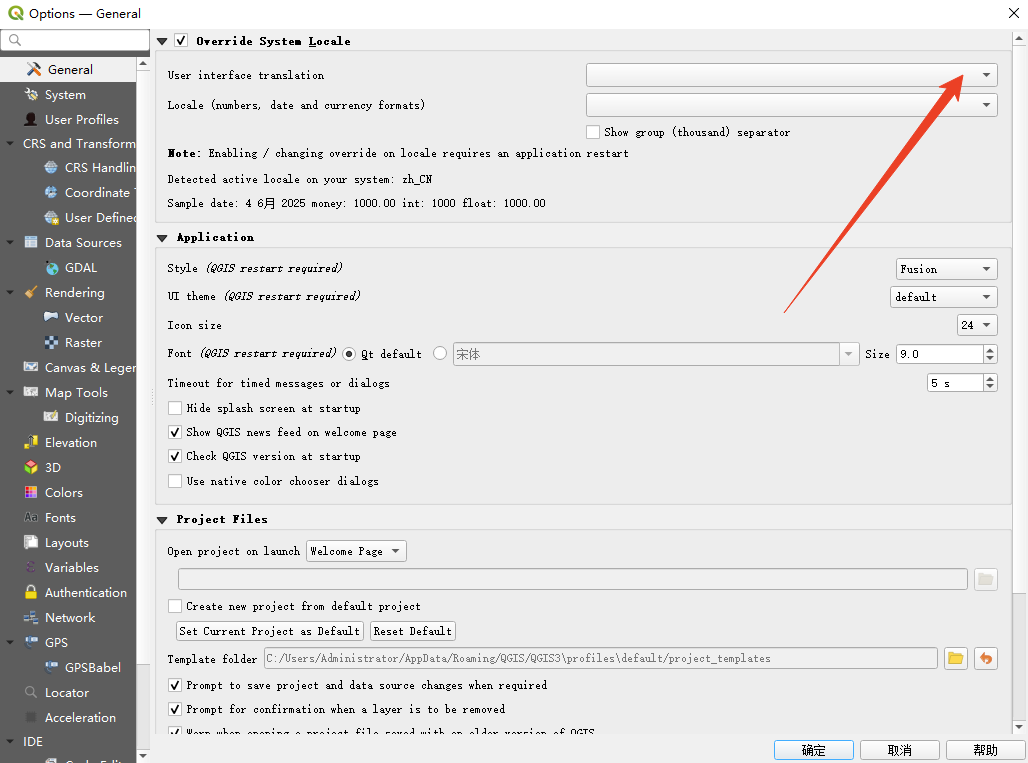The width and height of the screenshot is (1028, 763).
Task: Click the Authentication padlock icon
Action: [x=31, y=593]
